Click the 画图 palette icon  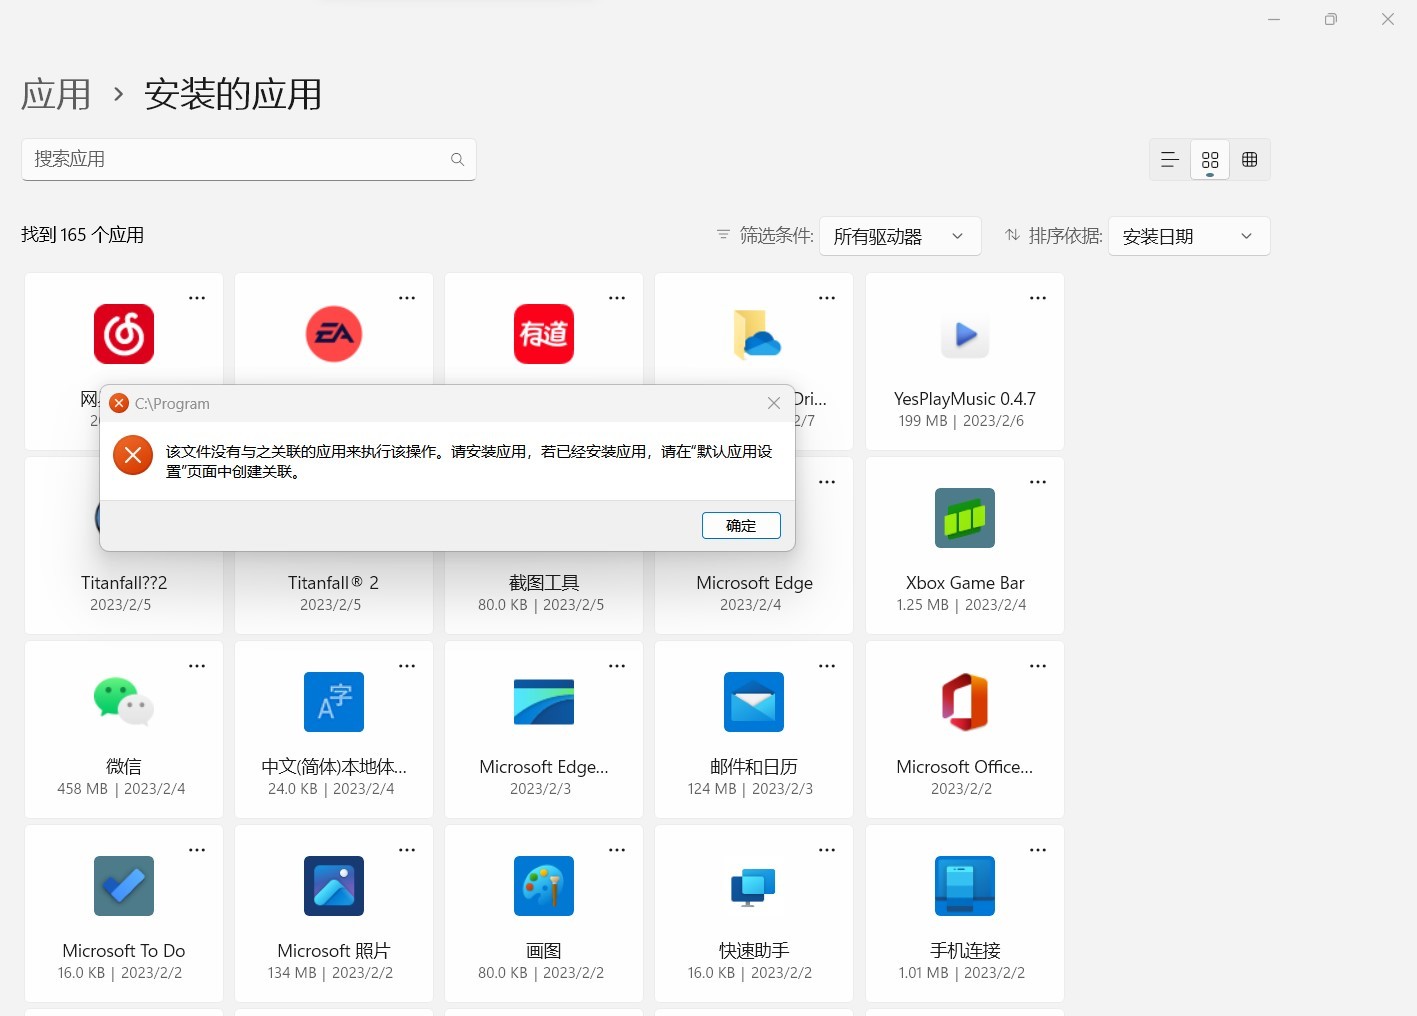(x=544, y=886)
